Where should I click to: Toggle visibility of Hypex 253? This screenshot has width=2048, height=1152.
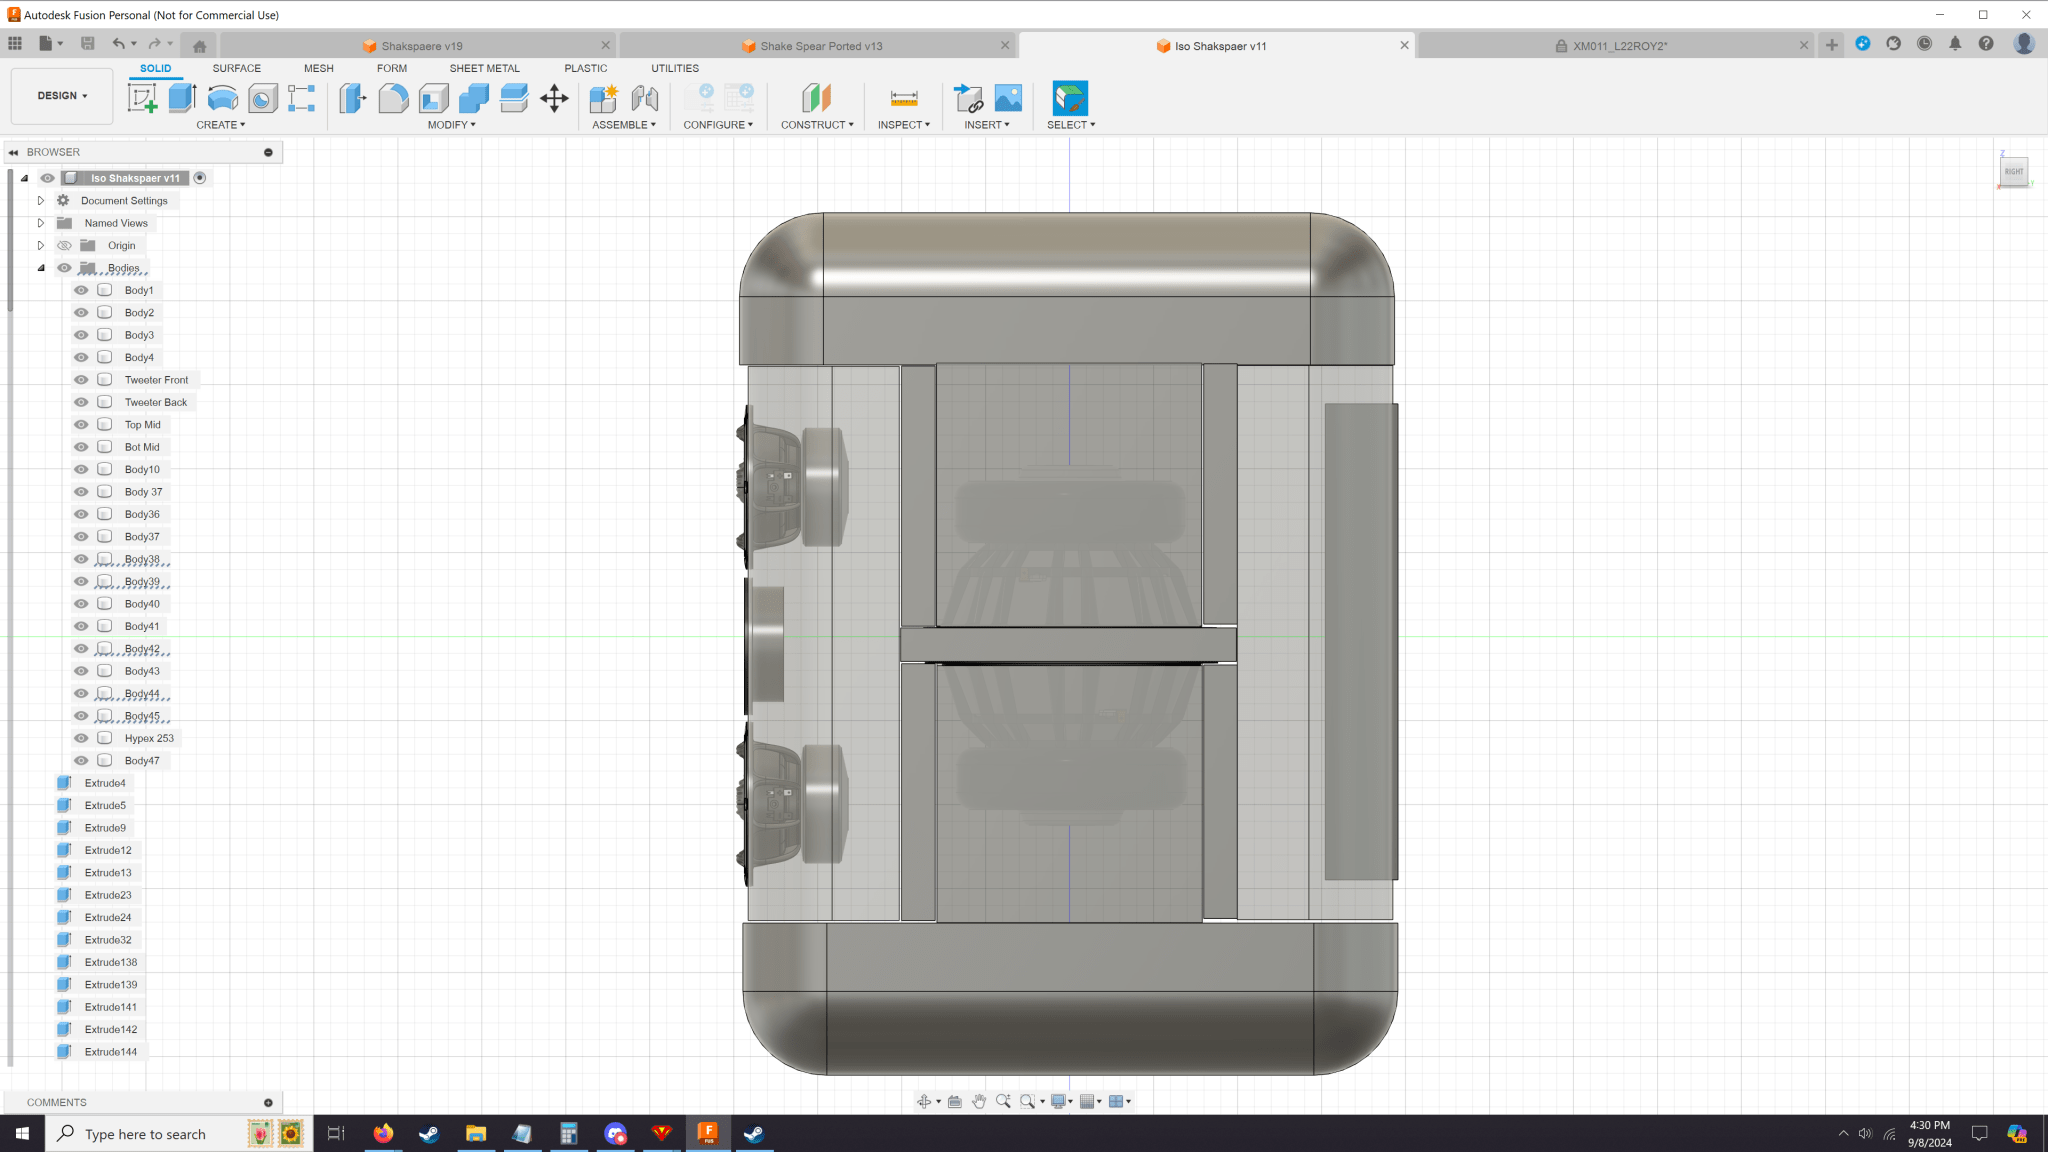pyautogui.click(x=81, y=738)
